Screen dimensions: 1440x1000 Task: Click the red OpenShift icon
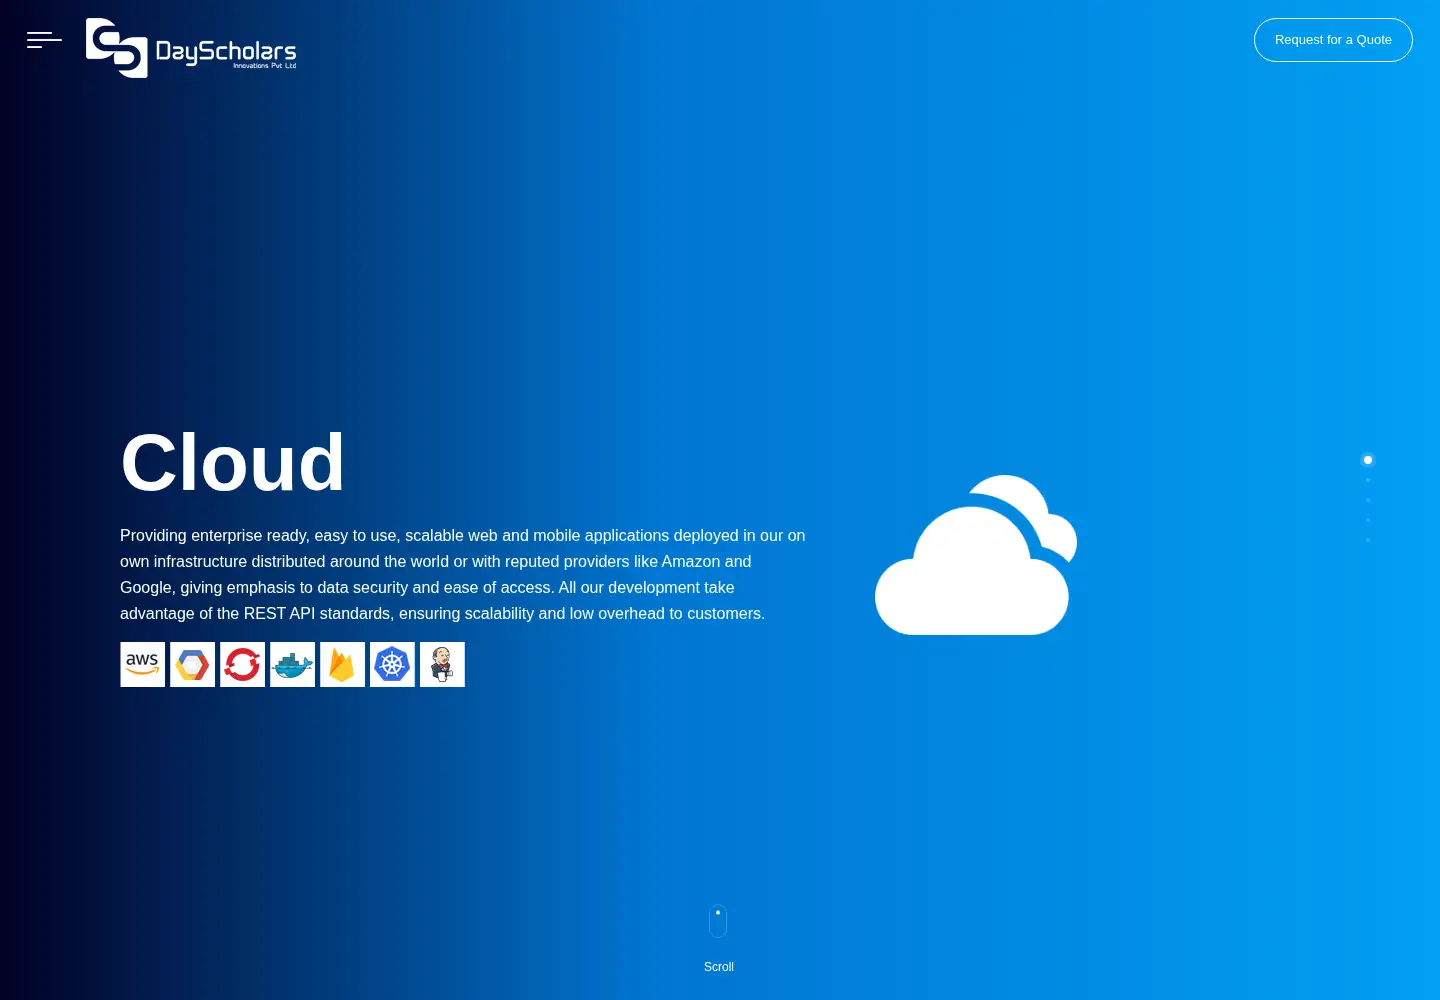pos(242,664)
